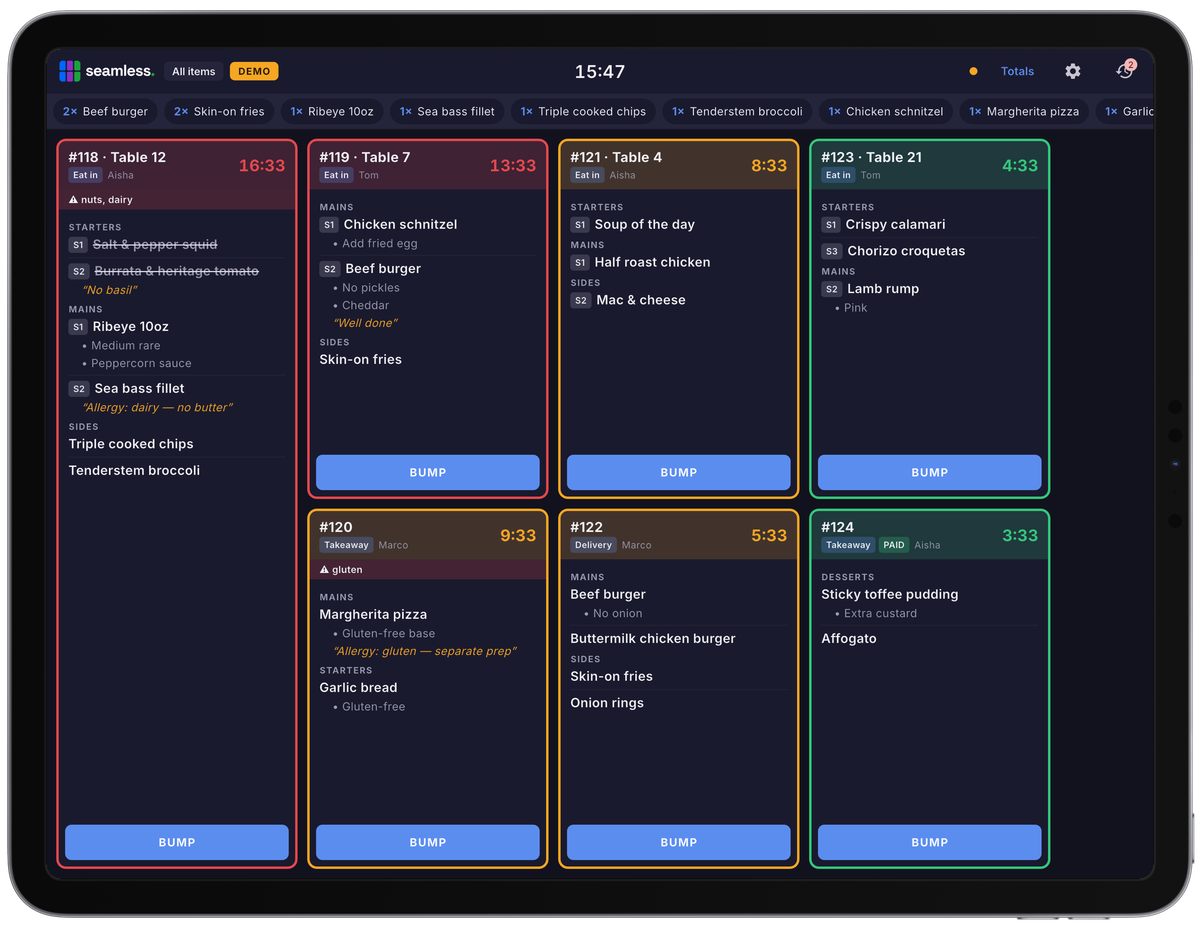Select the 2× Skin-on fries summary chip

(219, 111)
